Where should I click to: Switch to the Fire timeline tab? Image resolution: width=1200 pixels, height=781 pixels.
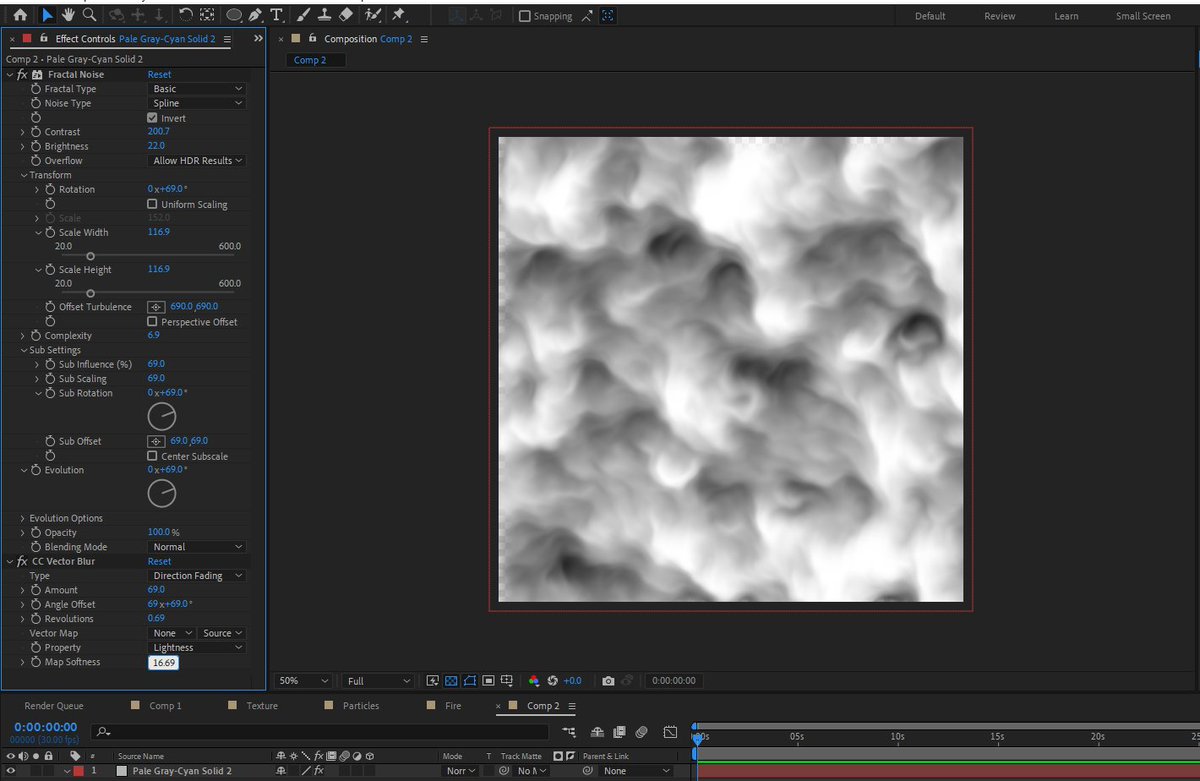click(x=453, y=706)
